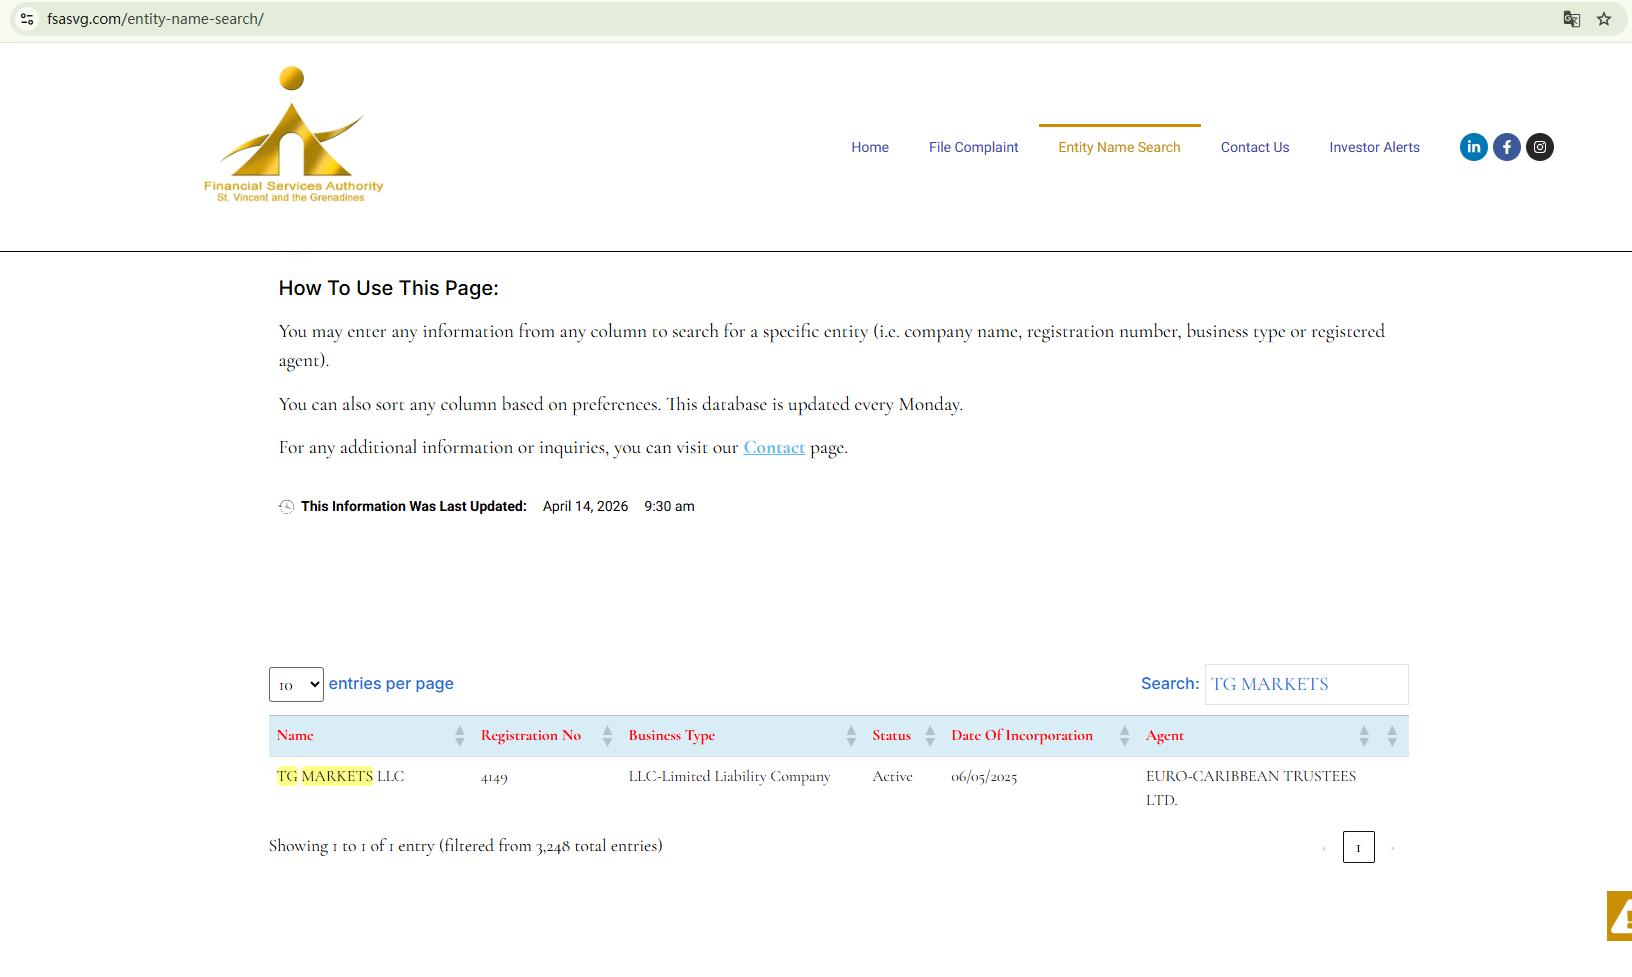
Task: Sort table by Registration No column
Action: 530,736
